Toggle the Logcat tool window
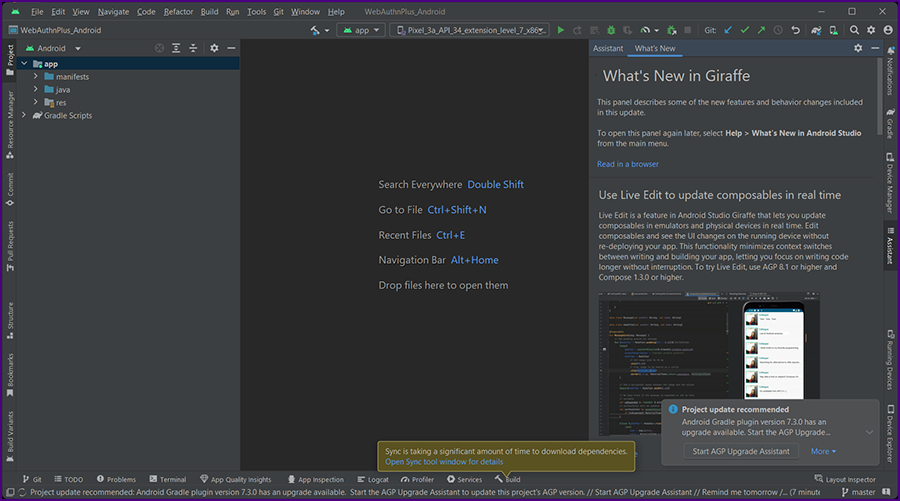 (x=372, y=480)
